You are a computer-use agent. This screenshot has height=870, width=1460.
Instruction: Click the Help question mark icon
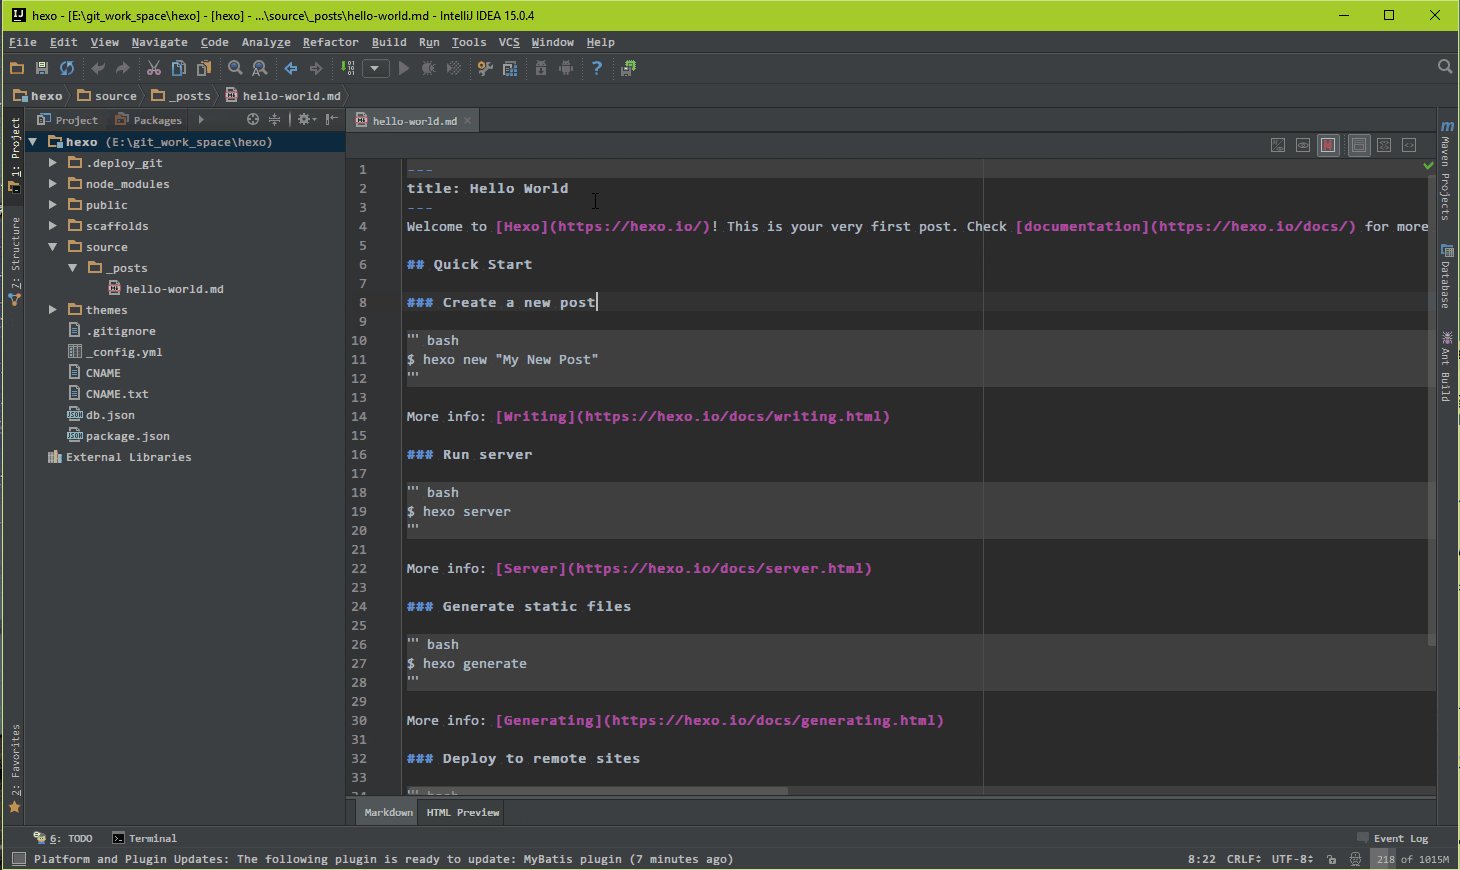point(597,68)
